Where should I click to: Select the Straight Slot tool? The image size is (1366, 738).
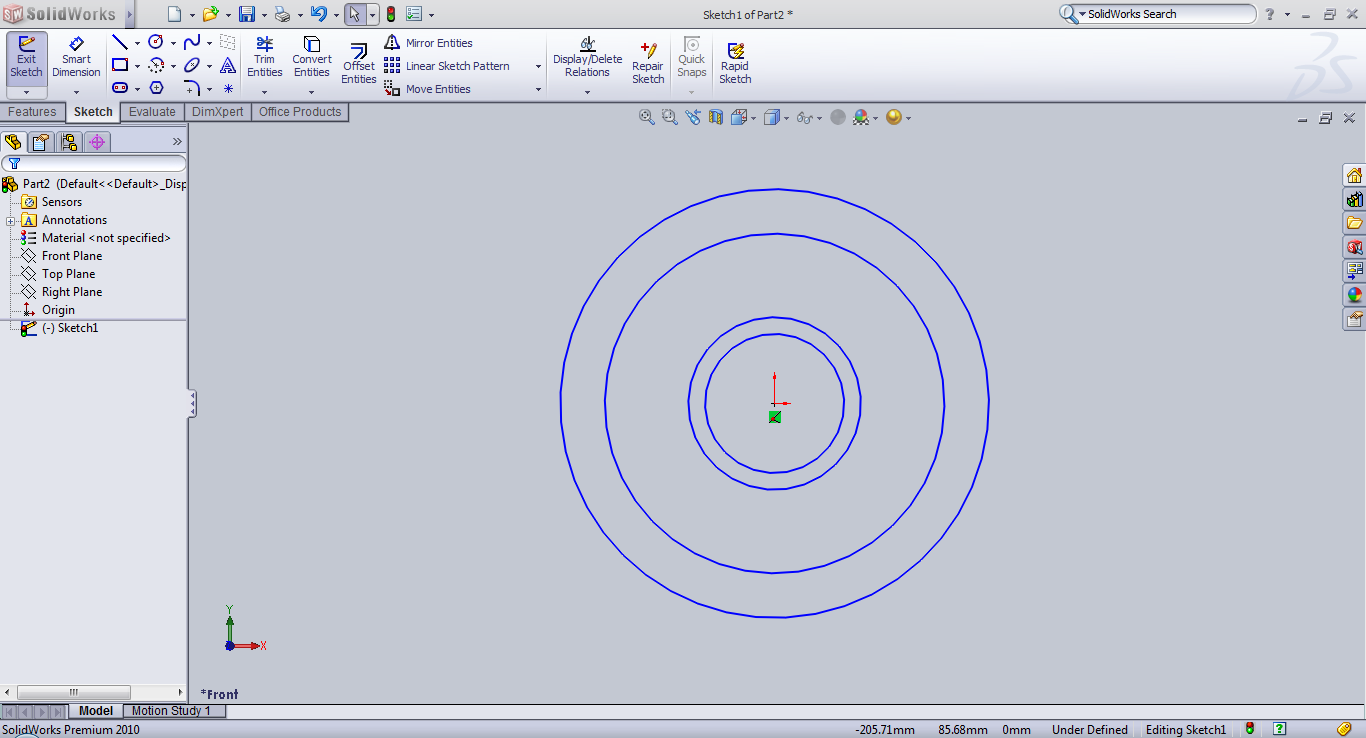(120, 88)
